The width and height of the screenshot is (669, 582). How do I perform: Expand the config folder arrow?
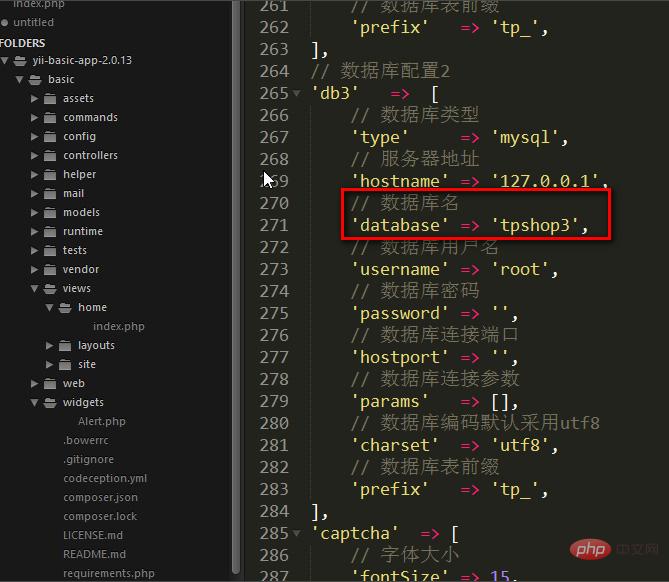35,136
